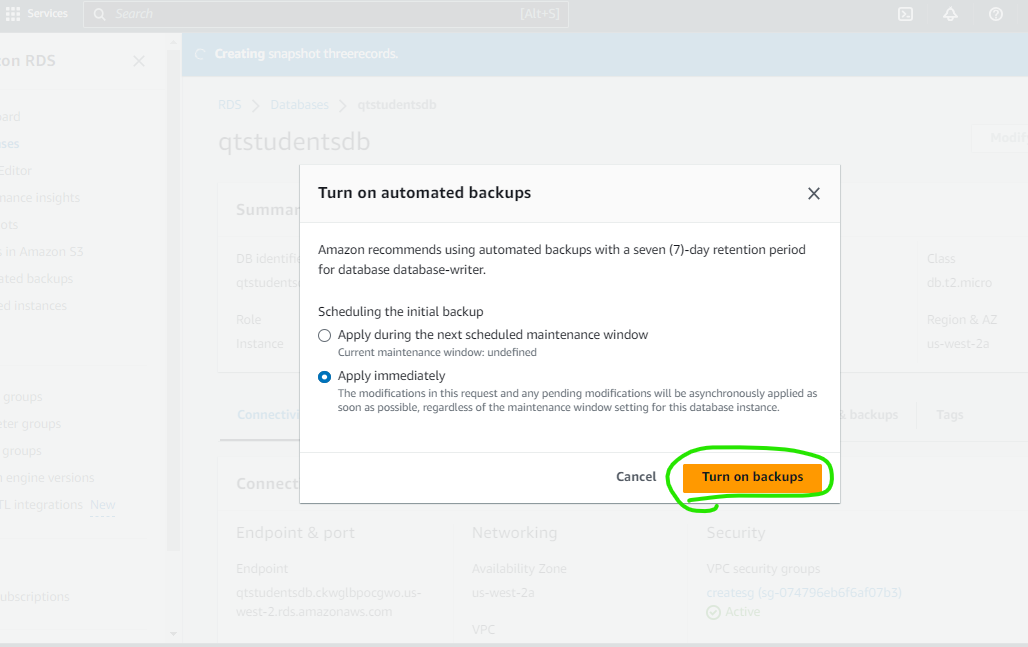This screenshot has width=1028, height=647.
Task: Open the CloudShell terminal icon
Action: coord(905,14)
